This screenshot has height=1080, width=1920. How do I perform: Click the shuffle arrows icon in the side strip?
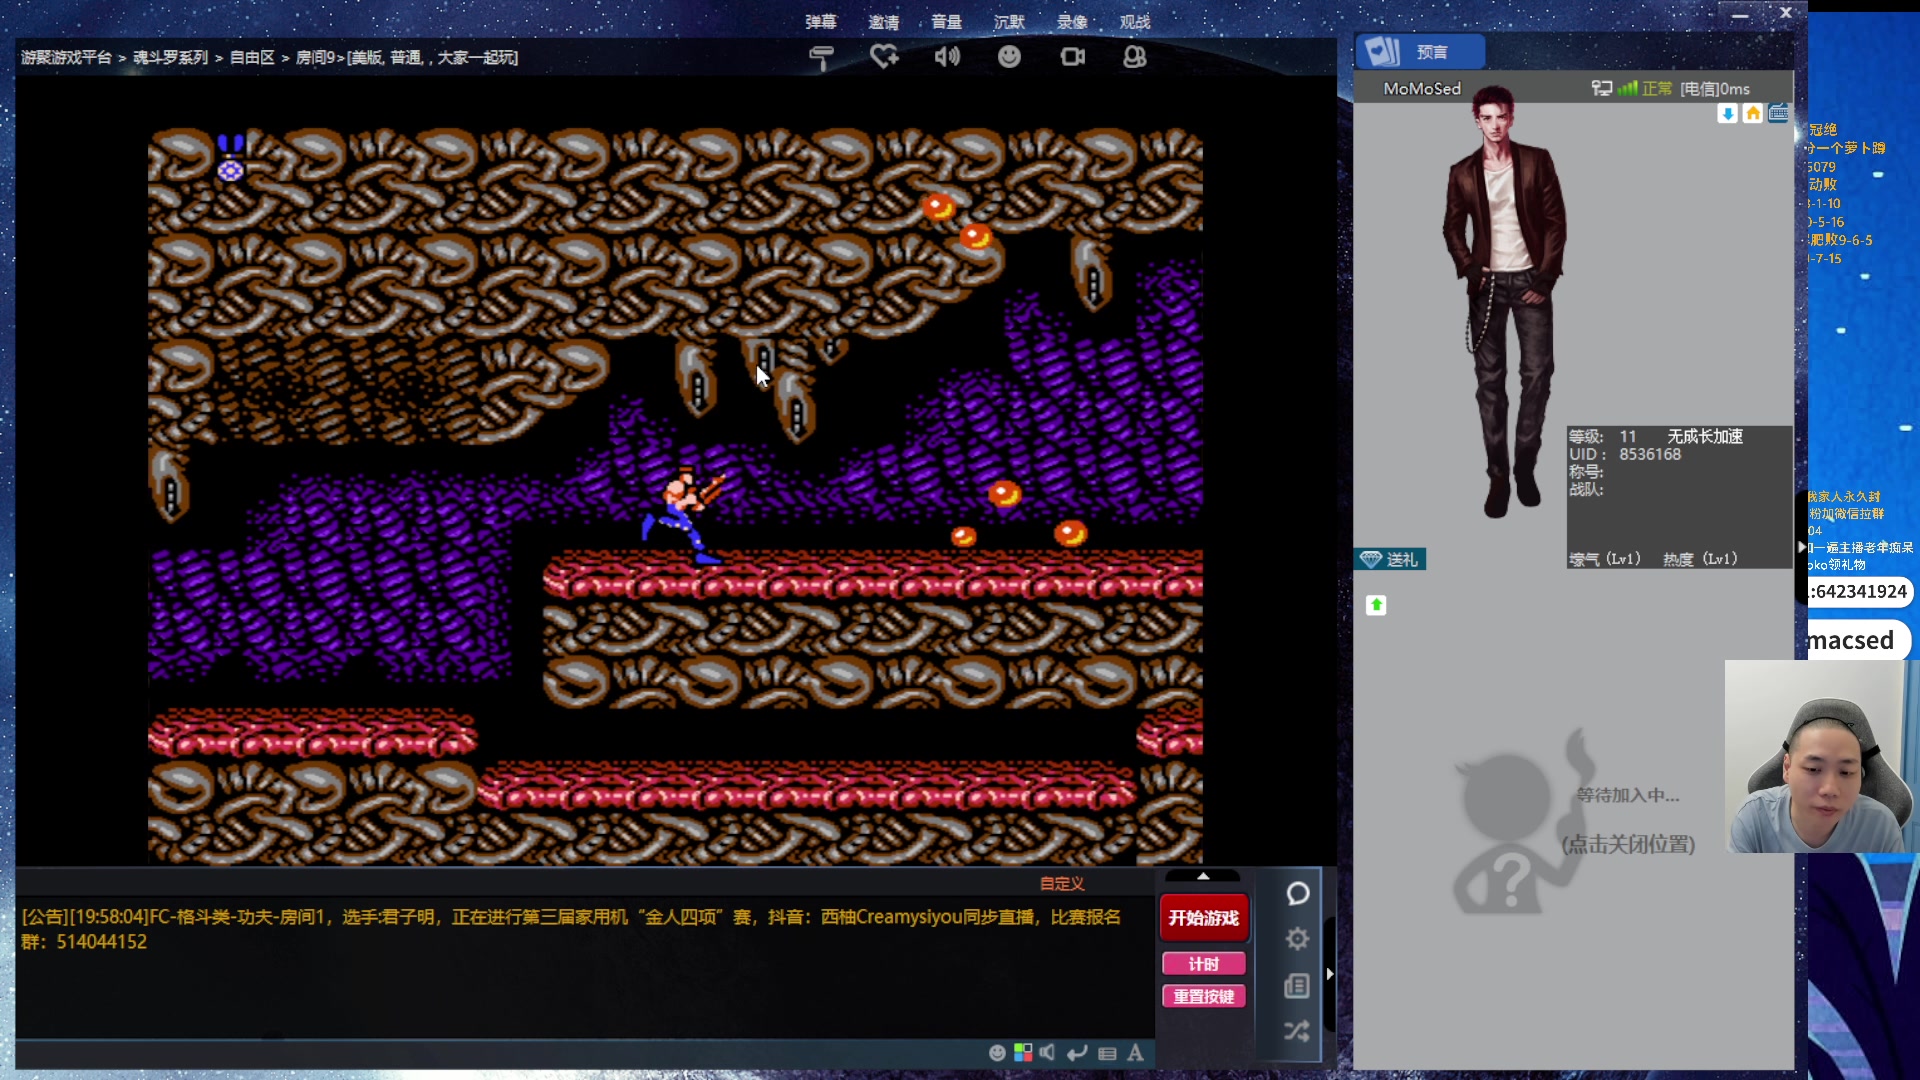click(1297, 1031)
